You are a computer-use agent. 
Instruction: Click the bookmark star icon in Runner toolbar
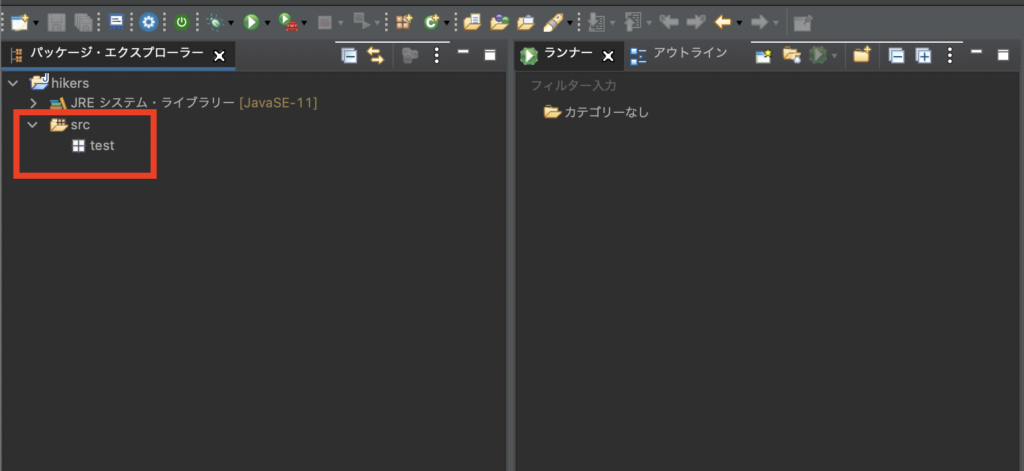tap(763, 56)
